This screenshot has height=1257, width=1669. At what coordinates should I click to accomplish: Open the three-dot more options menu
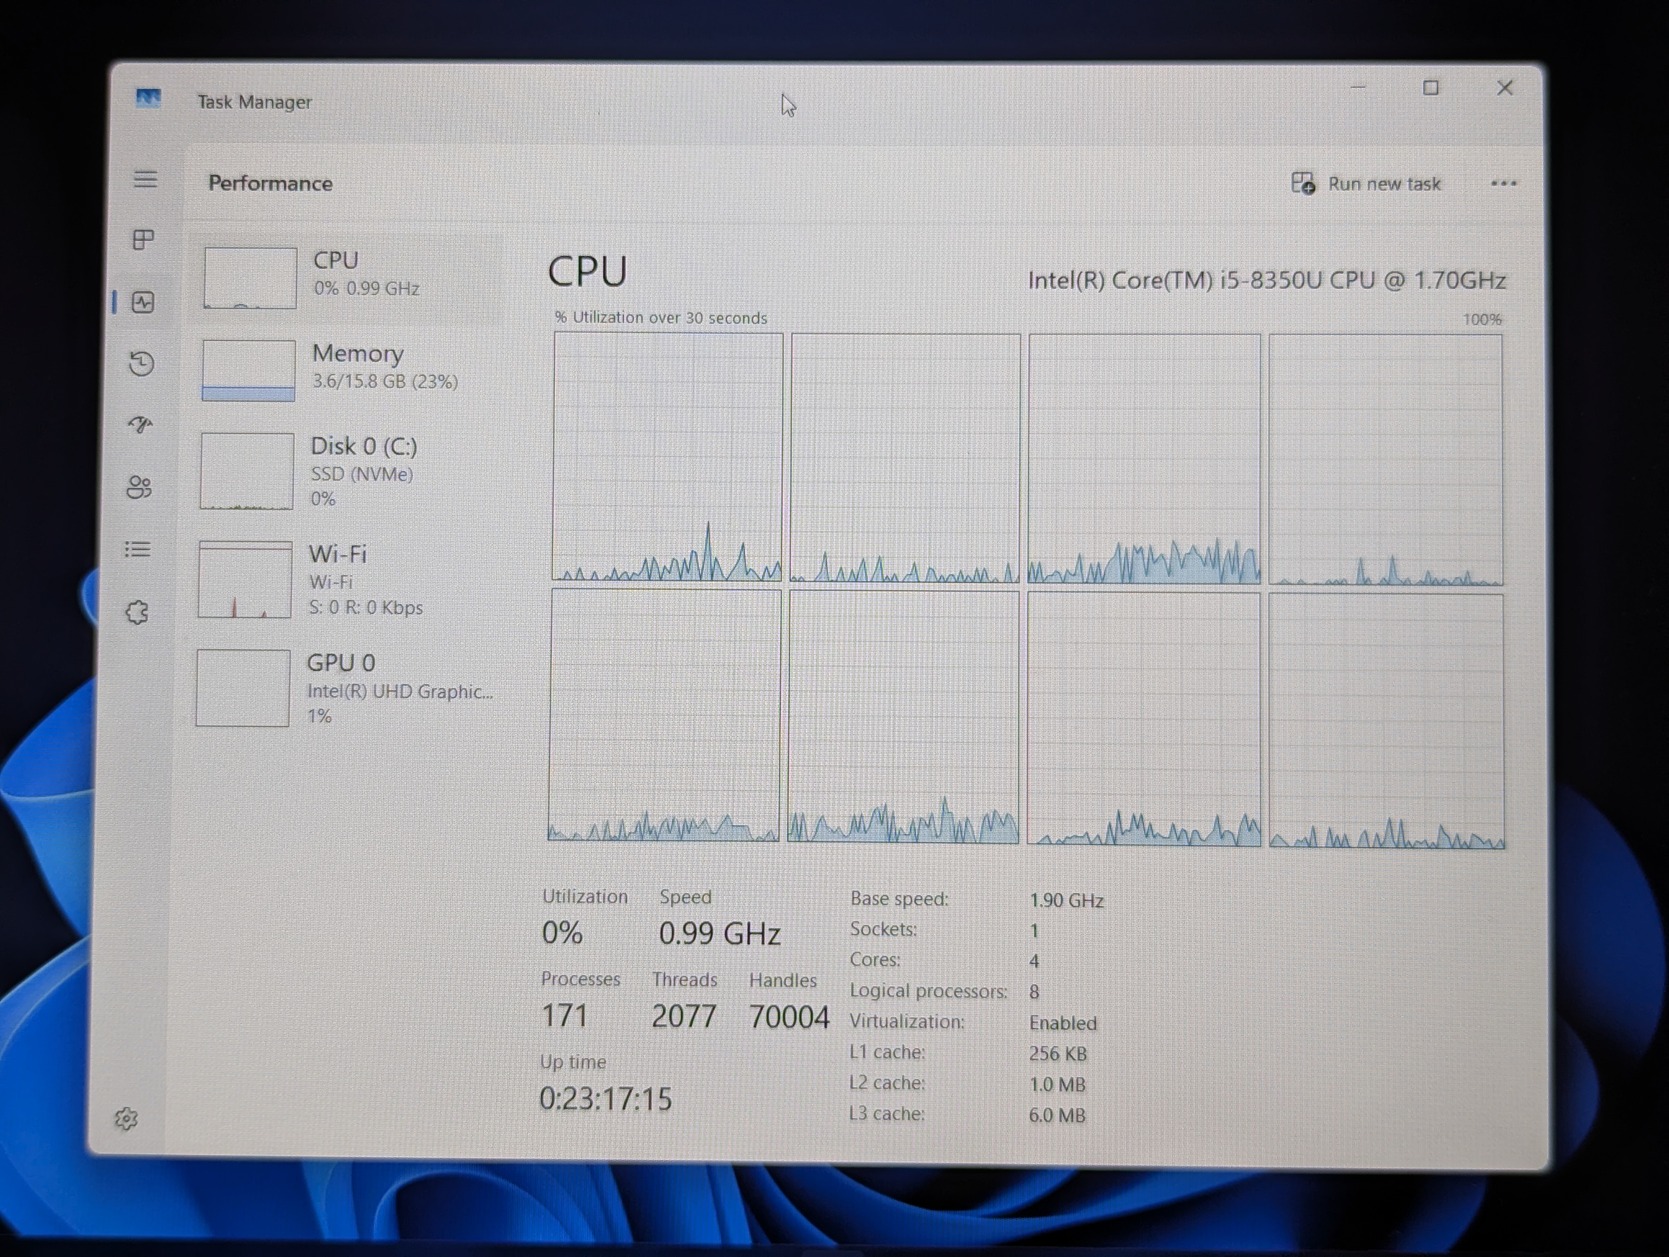click(x=1503, y=183)
